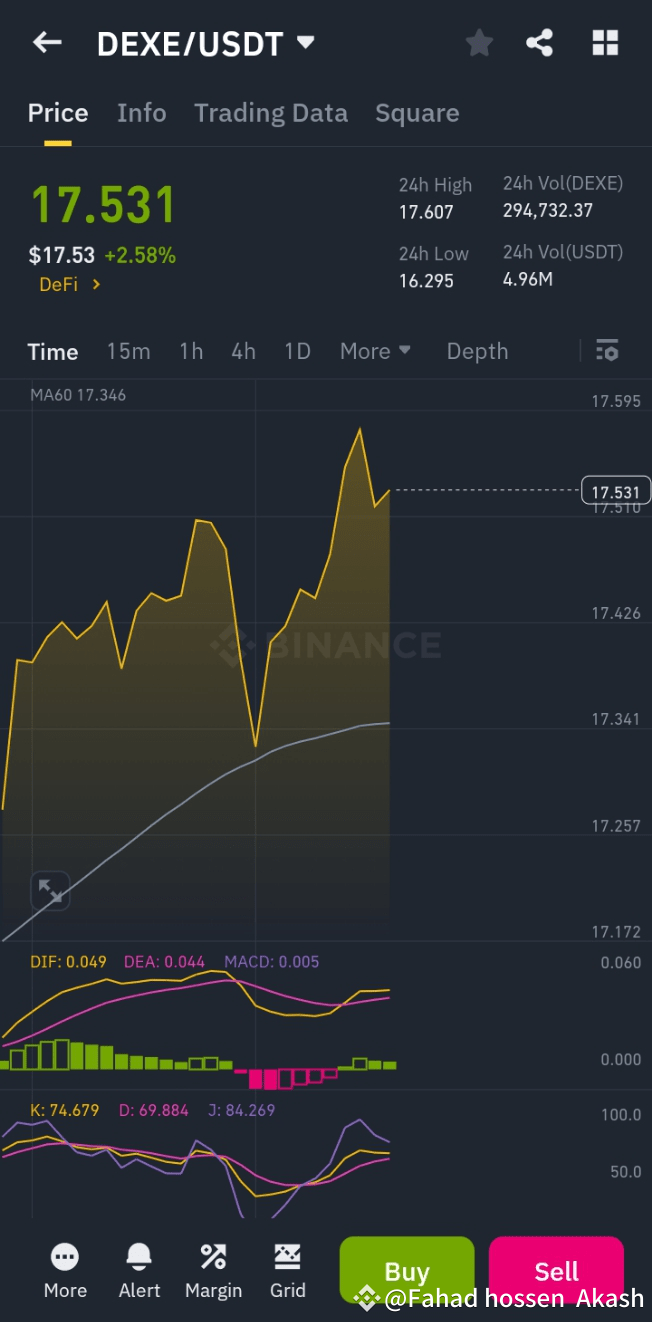This screenshot has width=652, height=1322.
Task: Open Grid trading using the Grid icon
Action: coord(287,1268)
